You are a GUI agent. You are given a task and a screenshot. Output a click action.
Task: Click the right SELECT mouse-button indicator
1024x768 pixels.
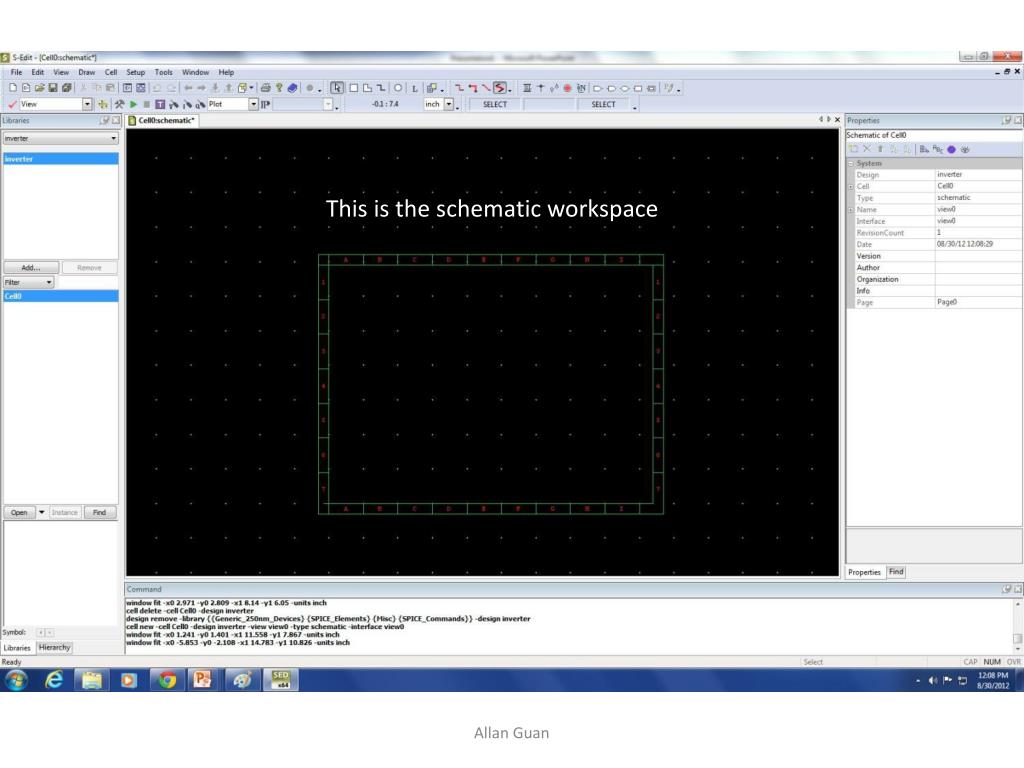[x=603, y=104]
